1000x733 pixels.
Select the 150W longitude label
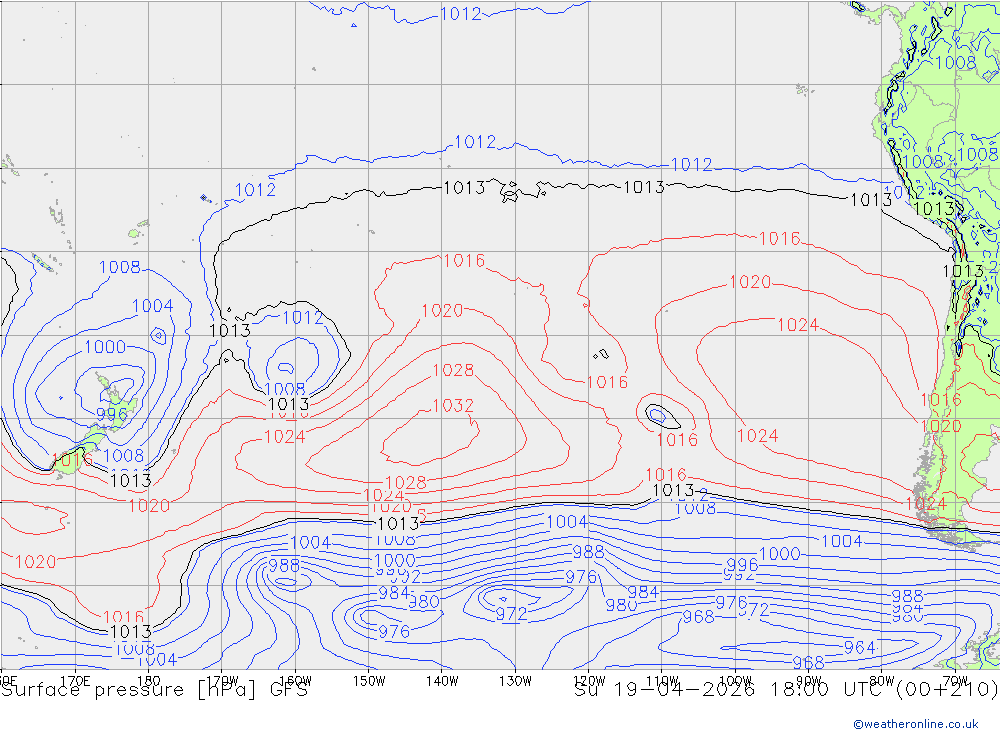[x=369, y=681]
